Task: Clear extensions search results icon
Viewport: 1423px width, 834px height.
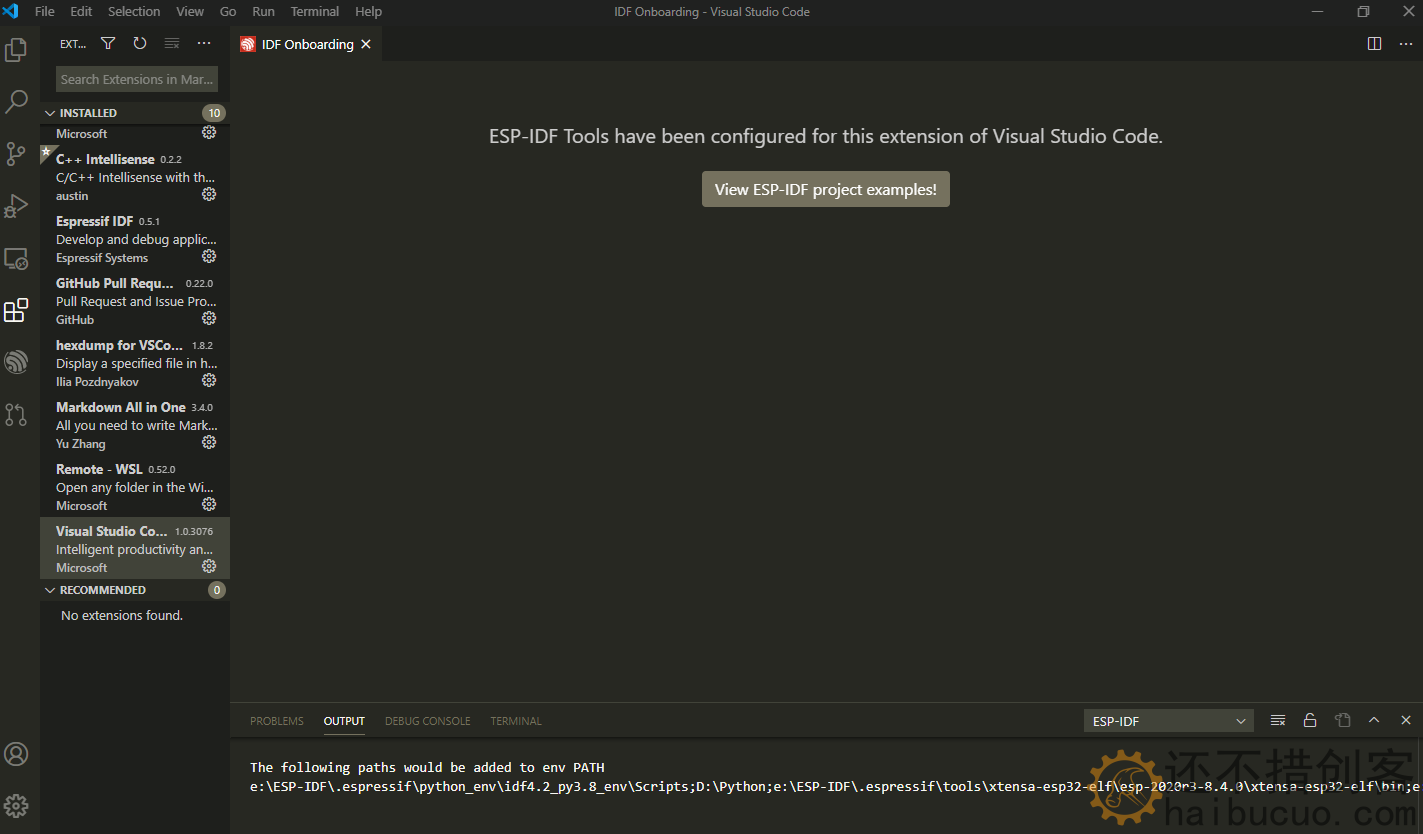Action: click(x=172, y=43)
